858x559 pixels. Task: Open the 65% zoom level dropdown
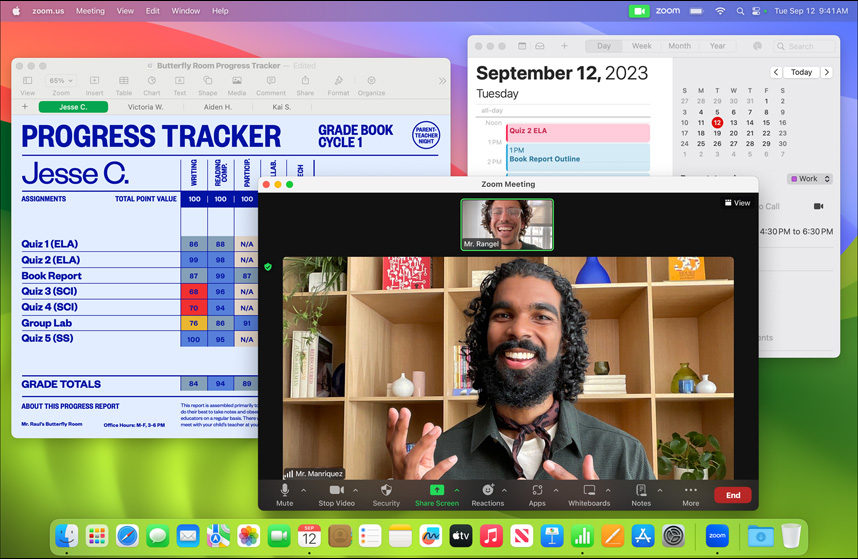[61, 81]
